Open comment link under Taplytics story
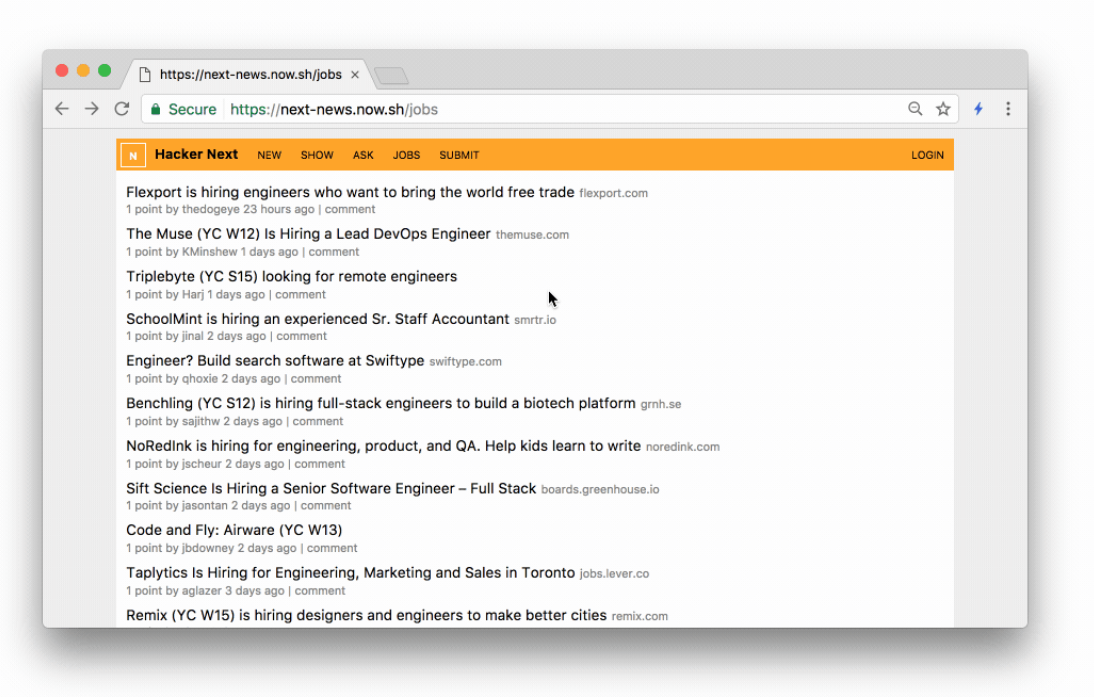The image size is (1094, 697). (x=320, y=591)
